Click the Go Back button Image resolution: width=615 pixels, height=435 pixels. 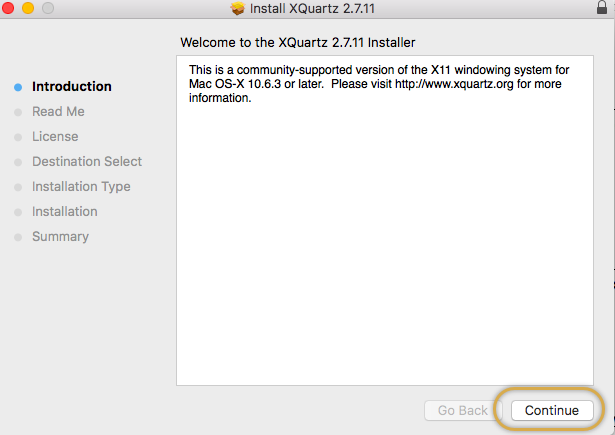[x=462, y=410]
